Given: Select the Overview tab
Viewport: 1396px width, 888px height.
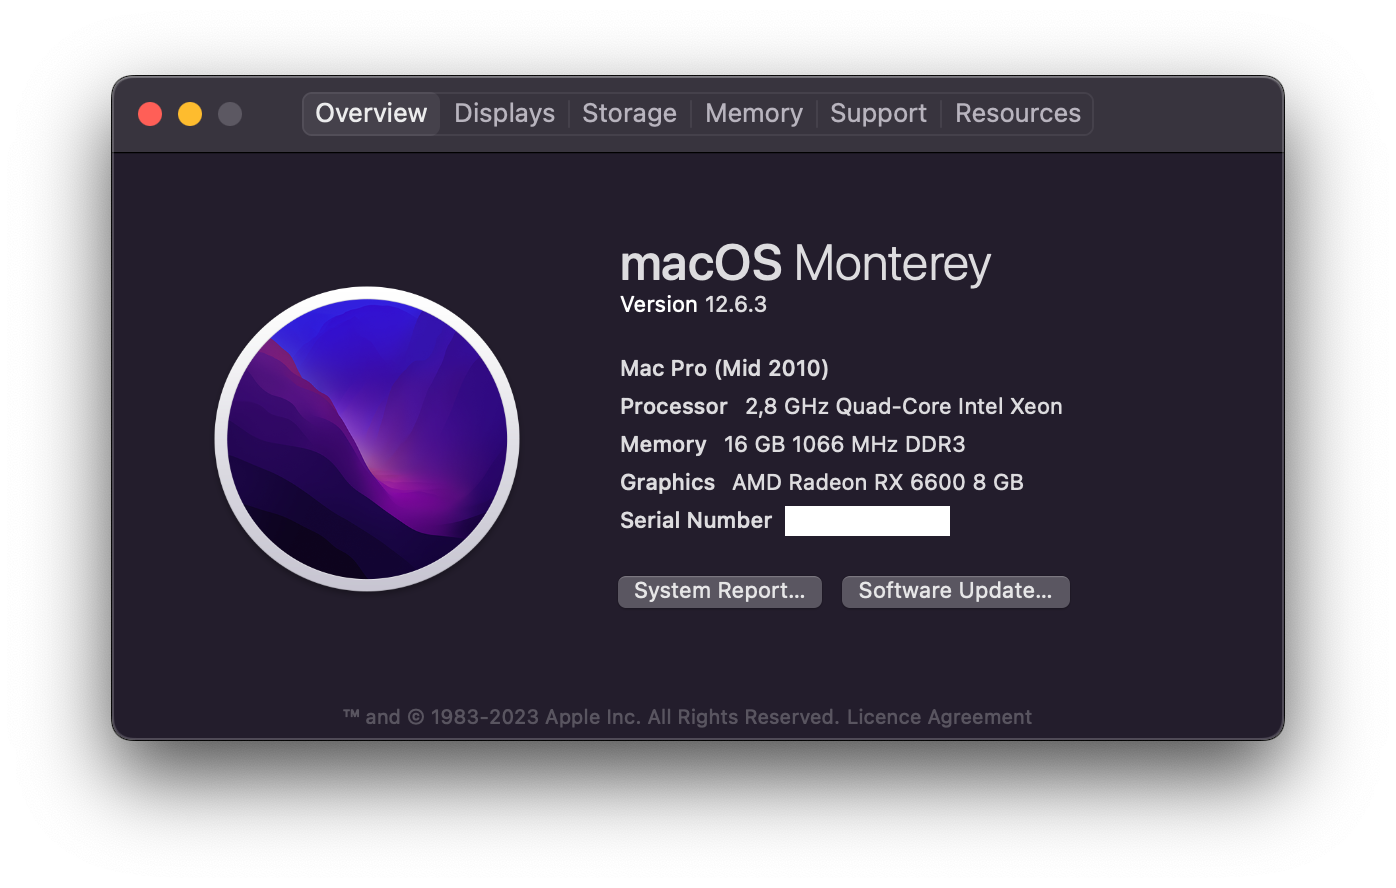Looking at the screenshot, I should [x=371, y=113].
